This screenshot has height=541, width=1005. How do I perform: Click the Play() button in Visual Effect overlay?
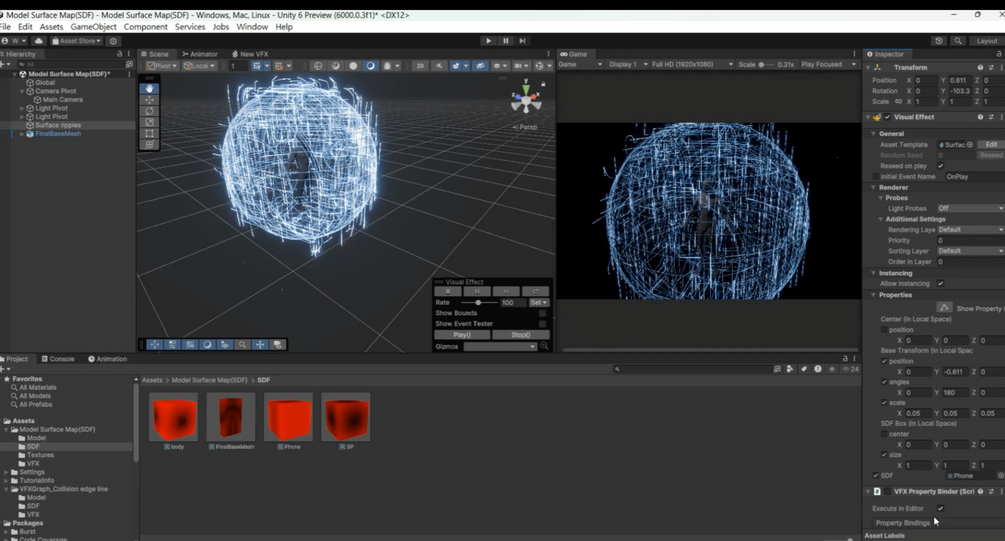pos(462,335)
